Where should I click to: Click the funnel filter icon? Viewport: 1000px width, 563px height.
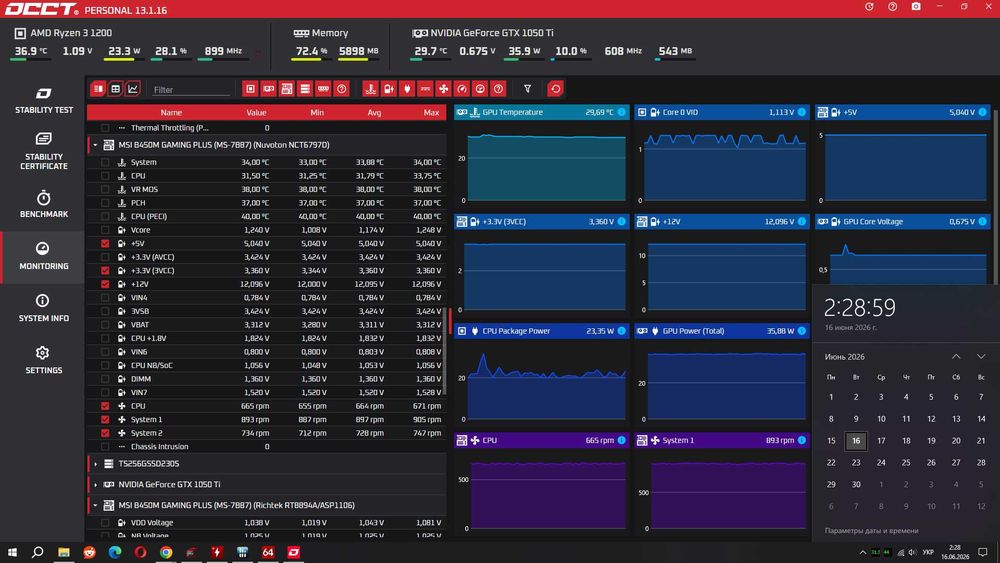point(527,89)
